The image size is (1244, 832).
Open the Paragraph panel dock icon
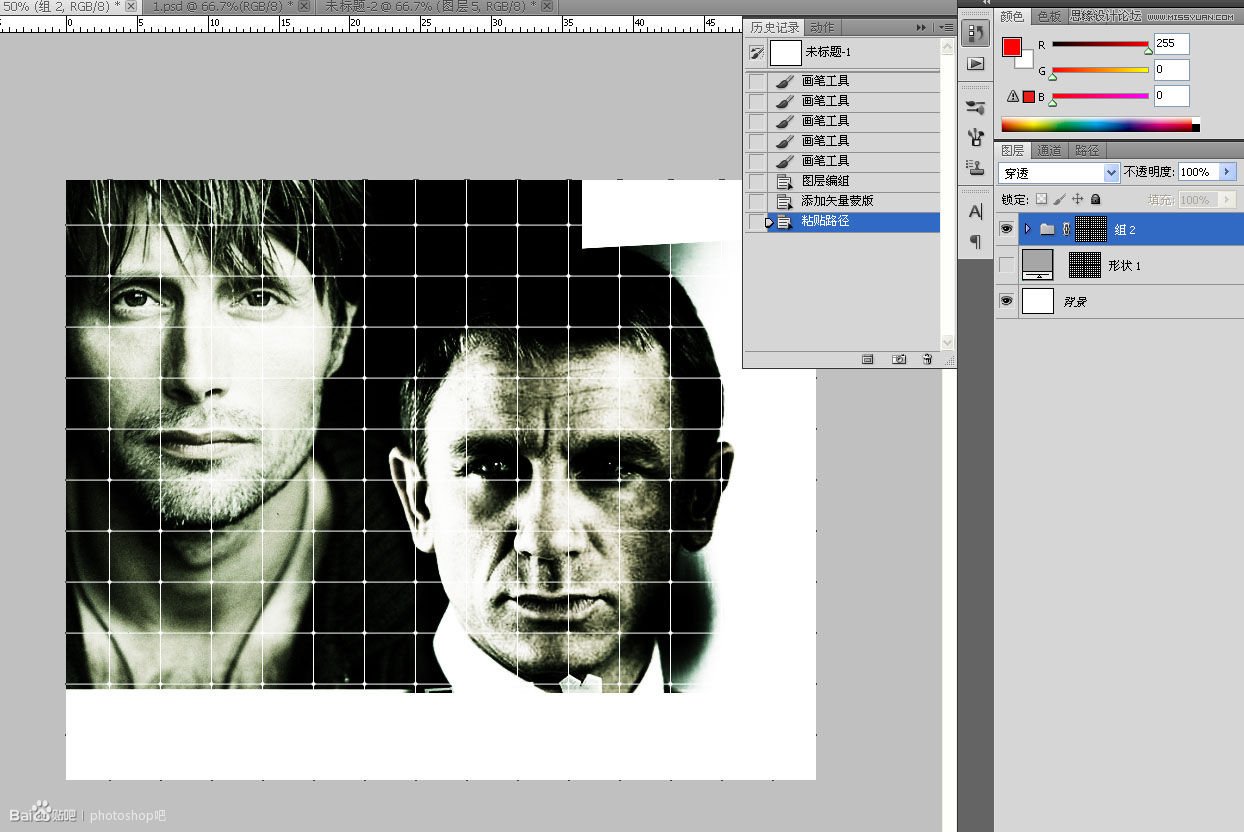[975, 242]
